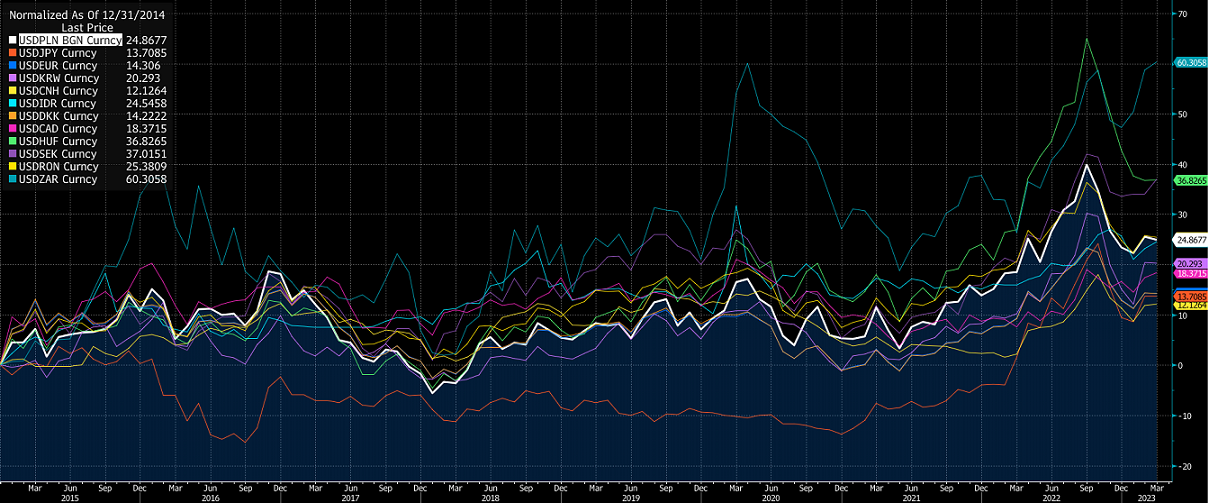
Task: Click the 60.3058 price tag on right axis
Action: [x=1190, y=62]
